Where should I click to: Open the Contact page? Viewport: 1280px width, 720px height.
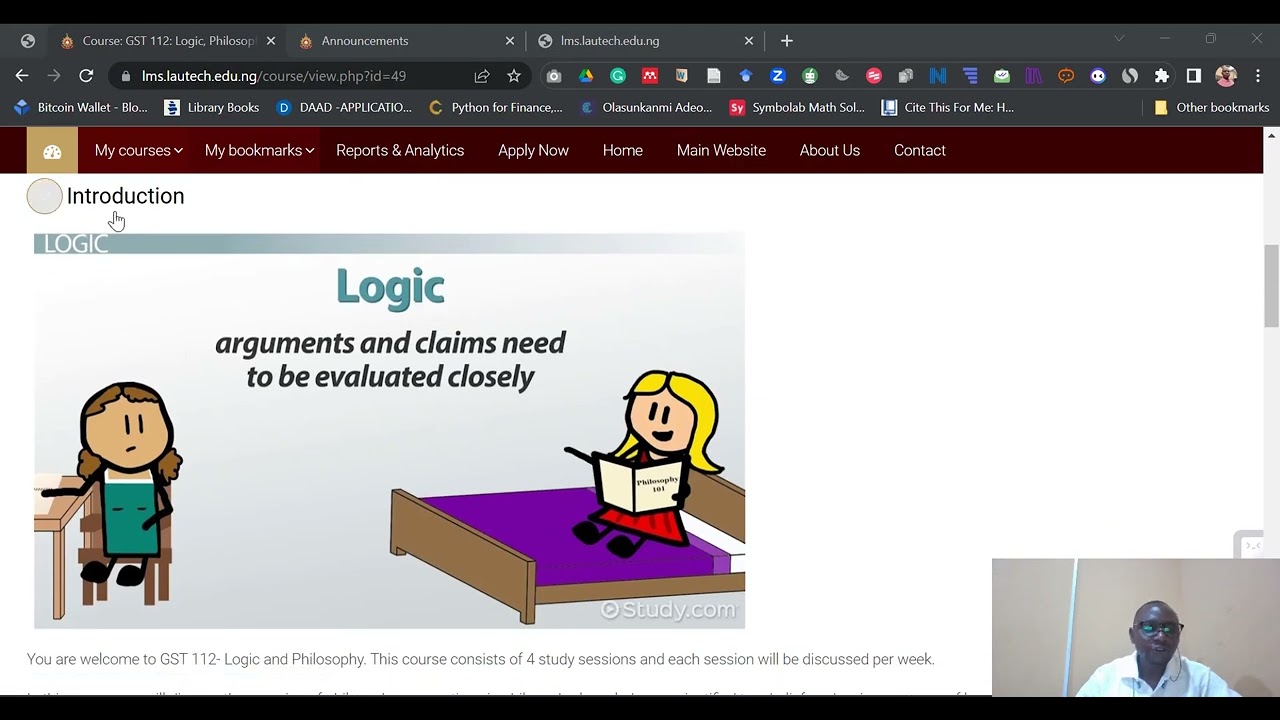click(x=920, y=150)
